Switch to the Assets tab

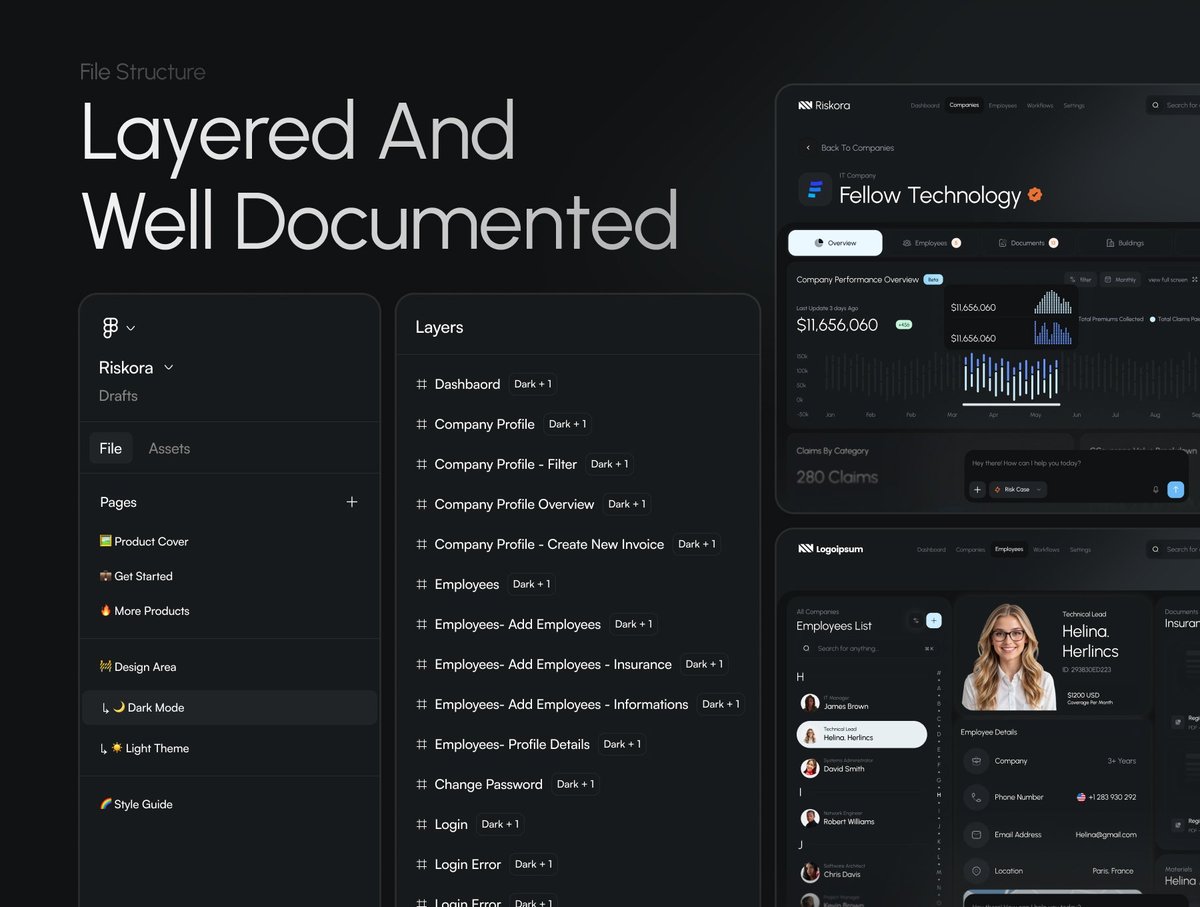pyautogui.click(x=169, y=449)
